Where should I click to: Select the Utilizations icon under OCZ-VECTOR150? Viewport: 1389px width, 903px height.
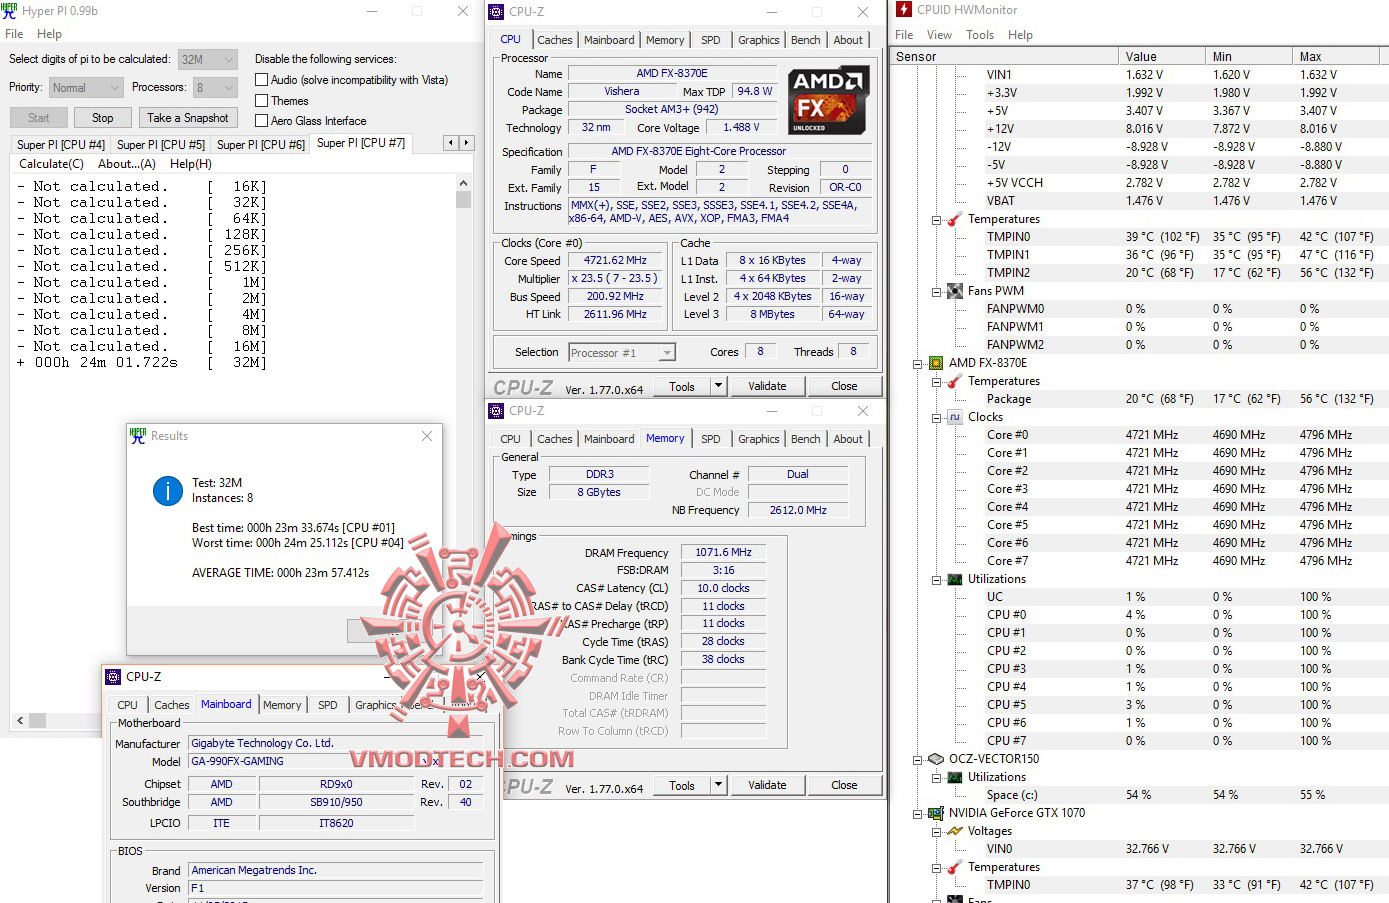coord(955,777)
